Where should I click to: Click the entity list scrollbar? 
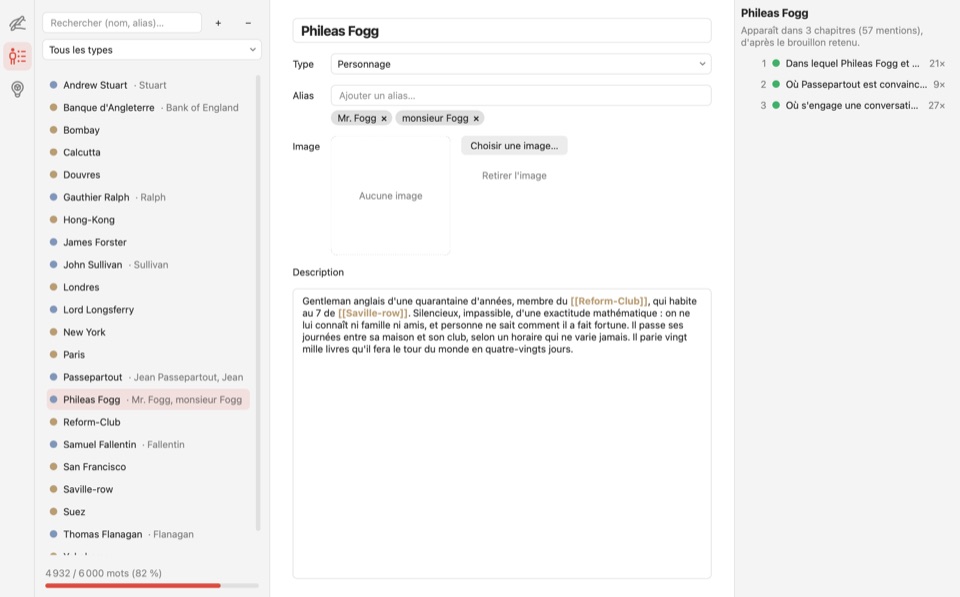click(x=258, y=303)
